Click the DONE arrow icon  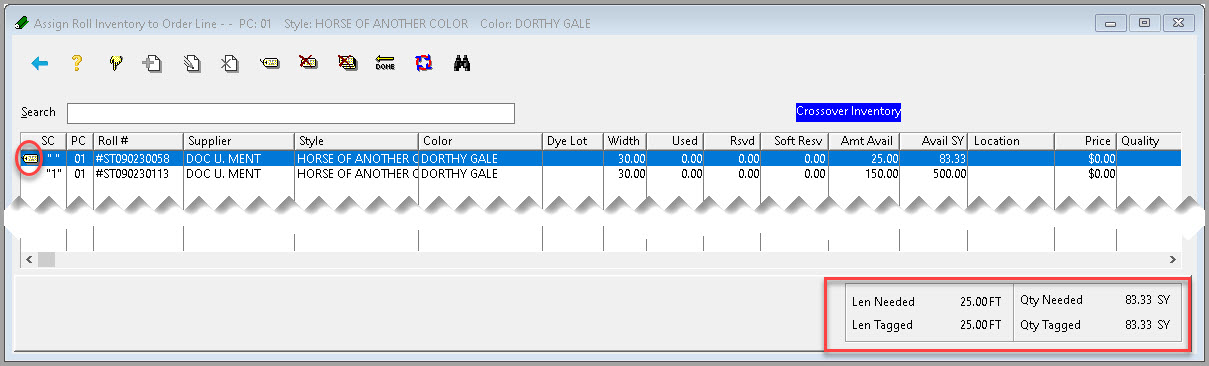[385, 64]
